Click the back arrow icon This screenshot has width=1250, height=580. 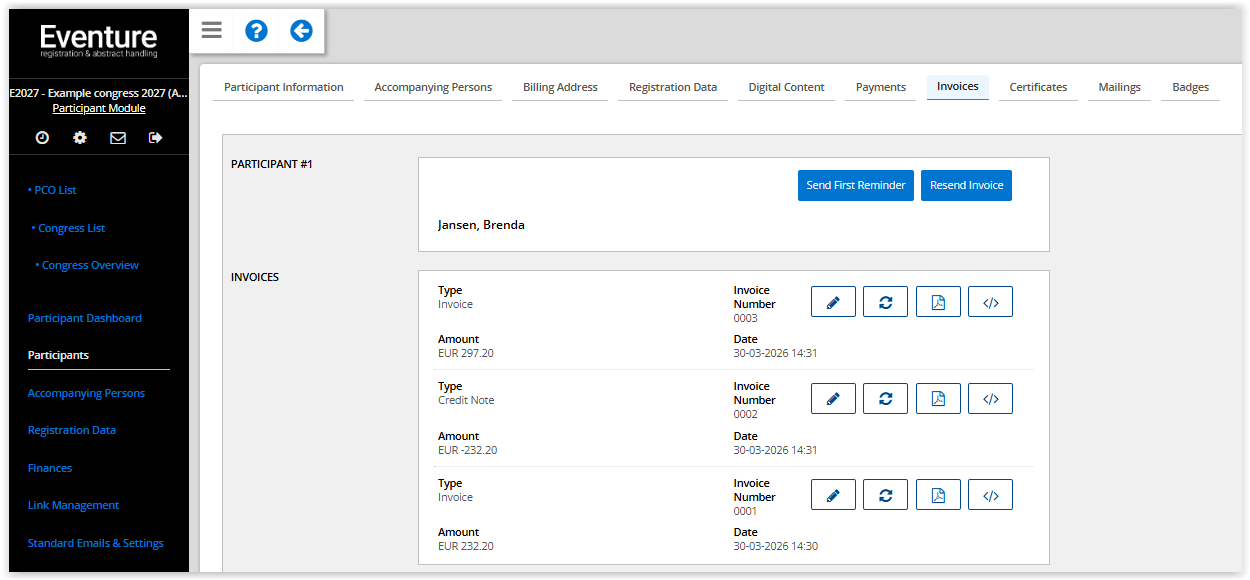301,31
